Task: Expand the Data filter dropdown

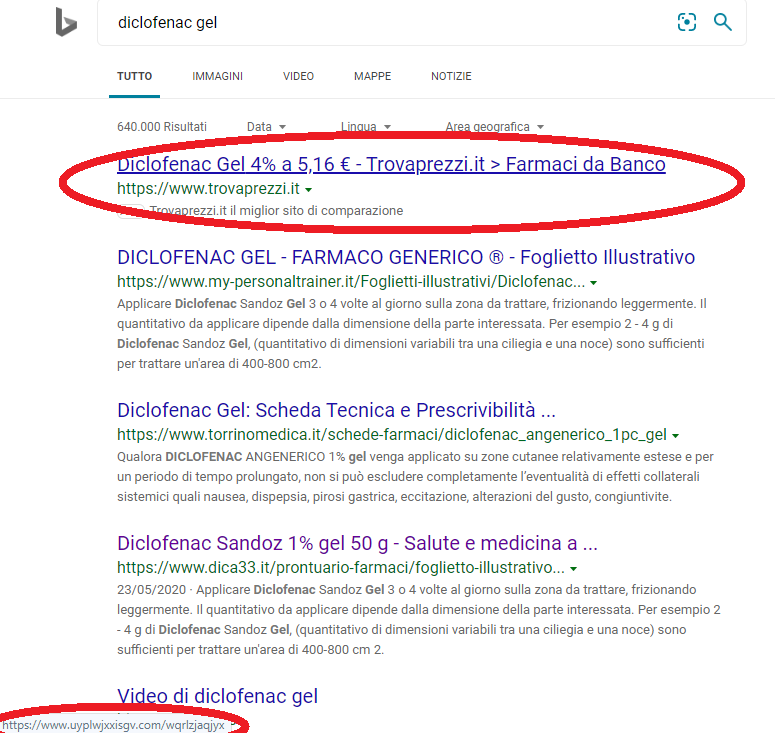Action: [x=266, y=127]
